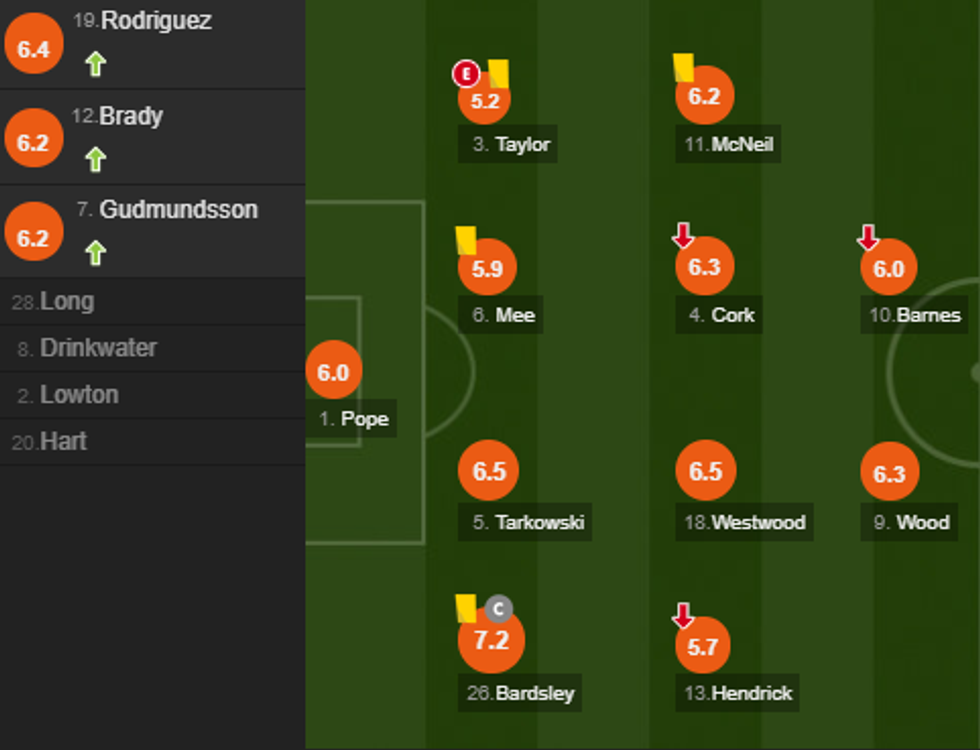Click Bardsley's captain C badge
Screen dimensions: 980x750
[x=498, y=609]
